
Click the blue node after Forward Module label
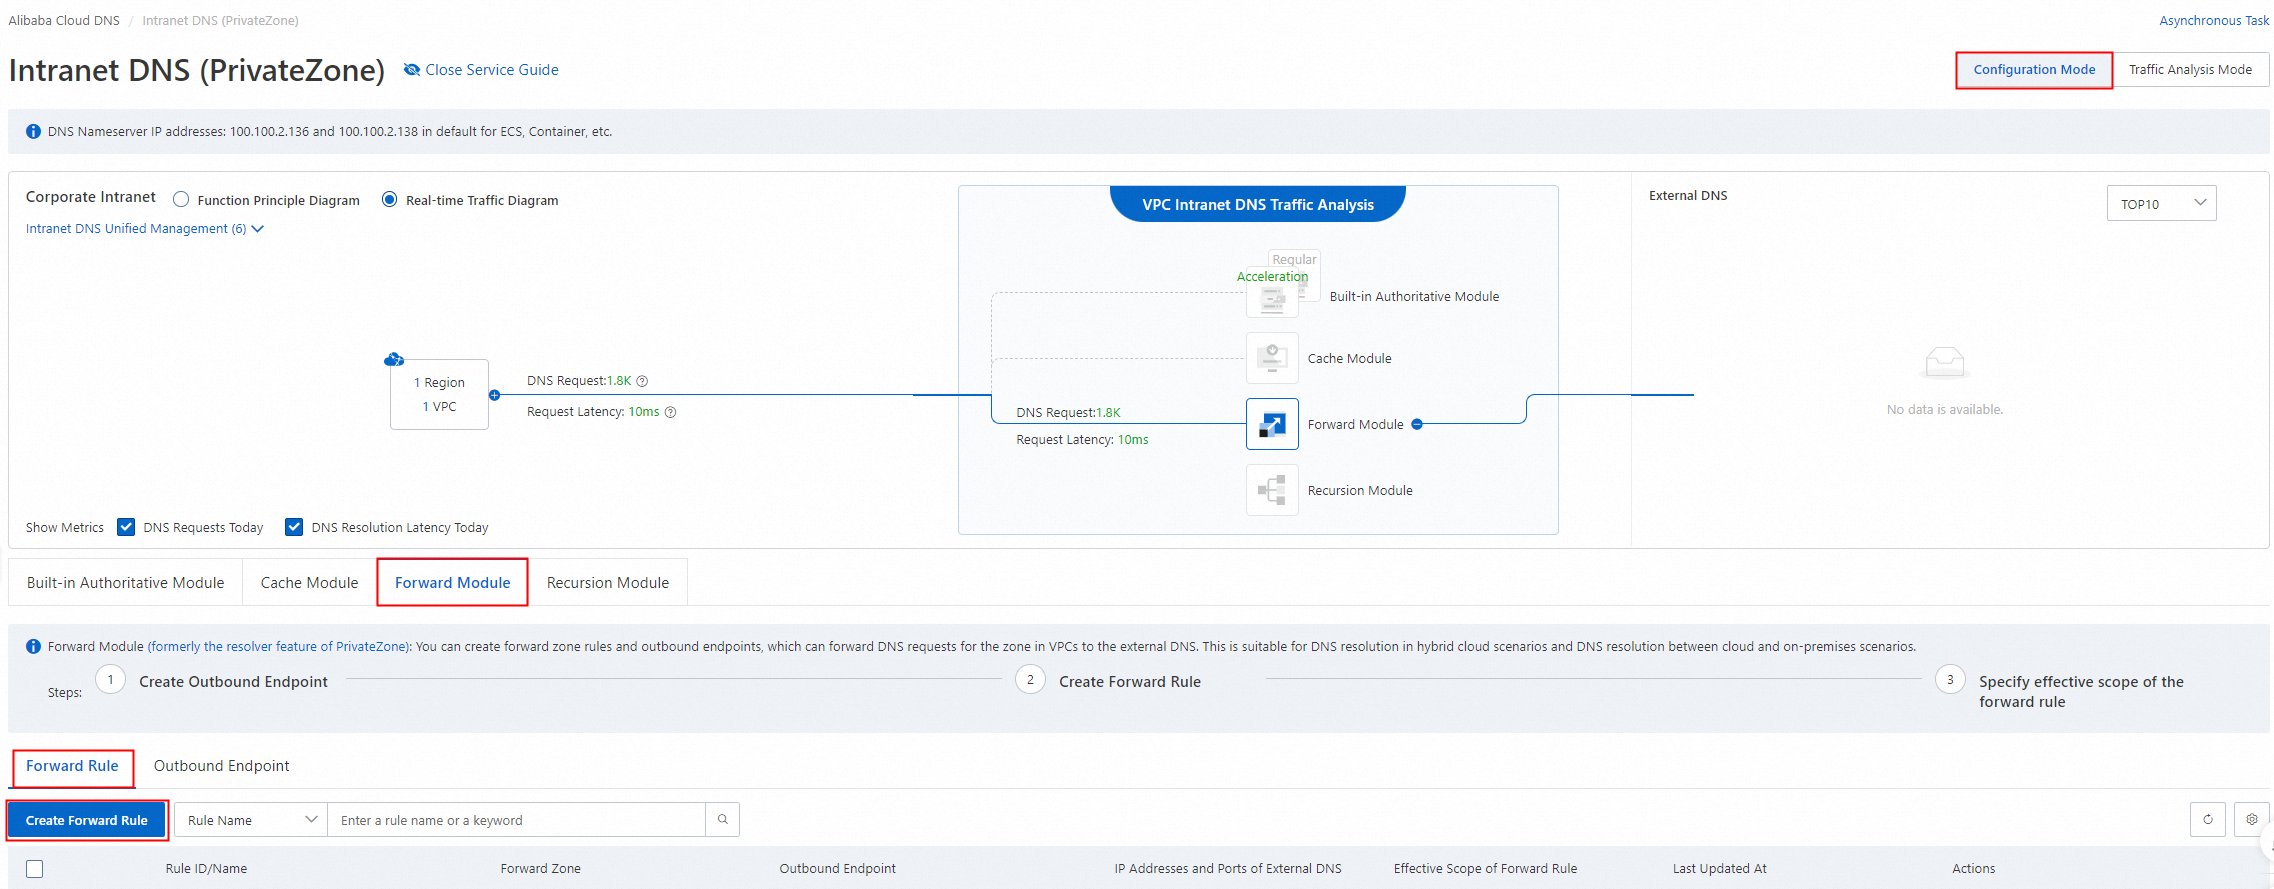tap(1417, 424)
